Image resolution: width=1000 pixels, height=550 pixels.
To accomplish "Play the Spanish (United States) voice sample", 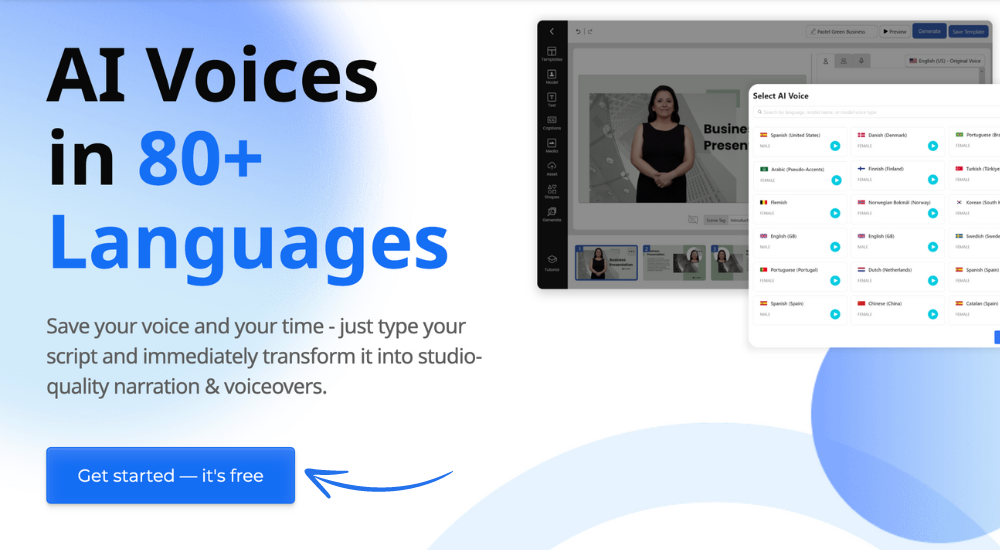I will [x=835, y=146].
